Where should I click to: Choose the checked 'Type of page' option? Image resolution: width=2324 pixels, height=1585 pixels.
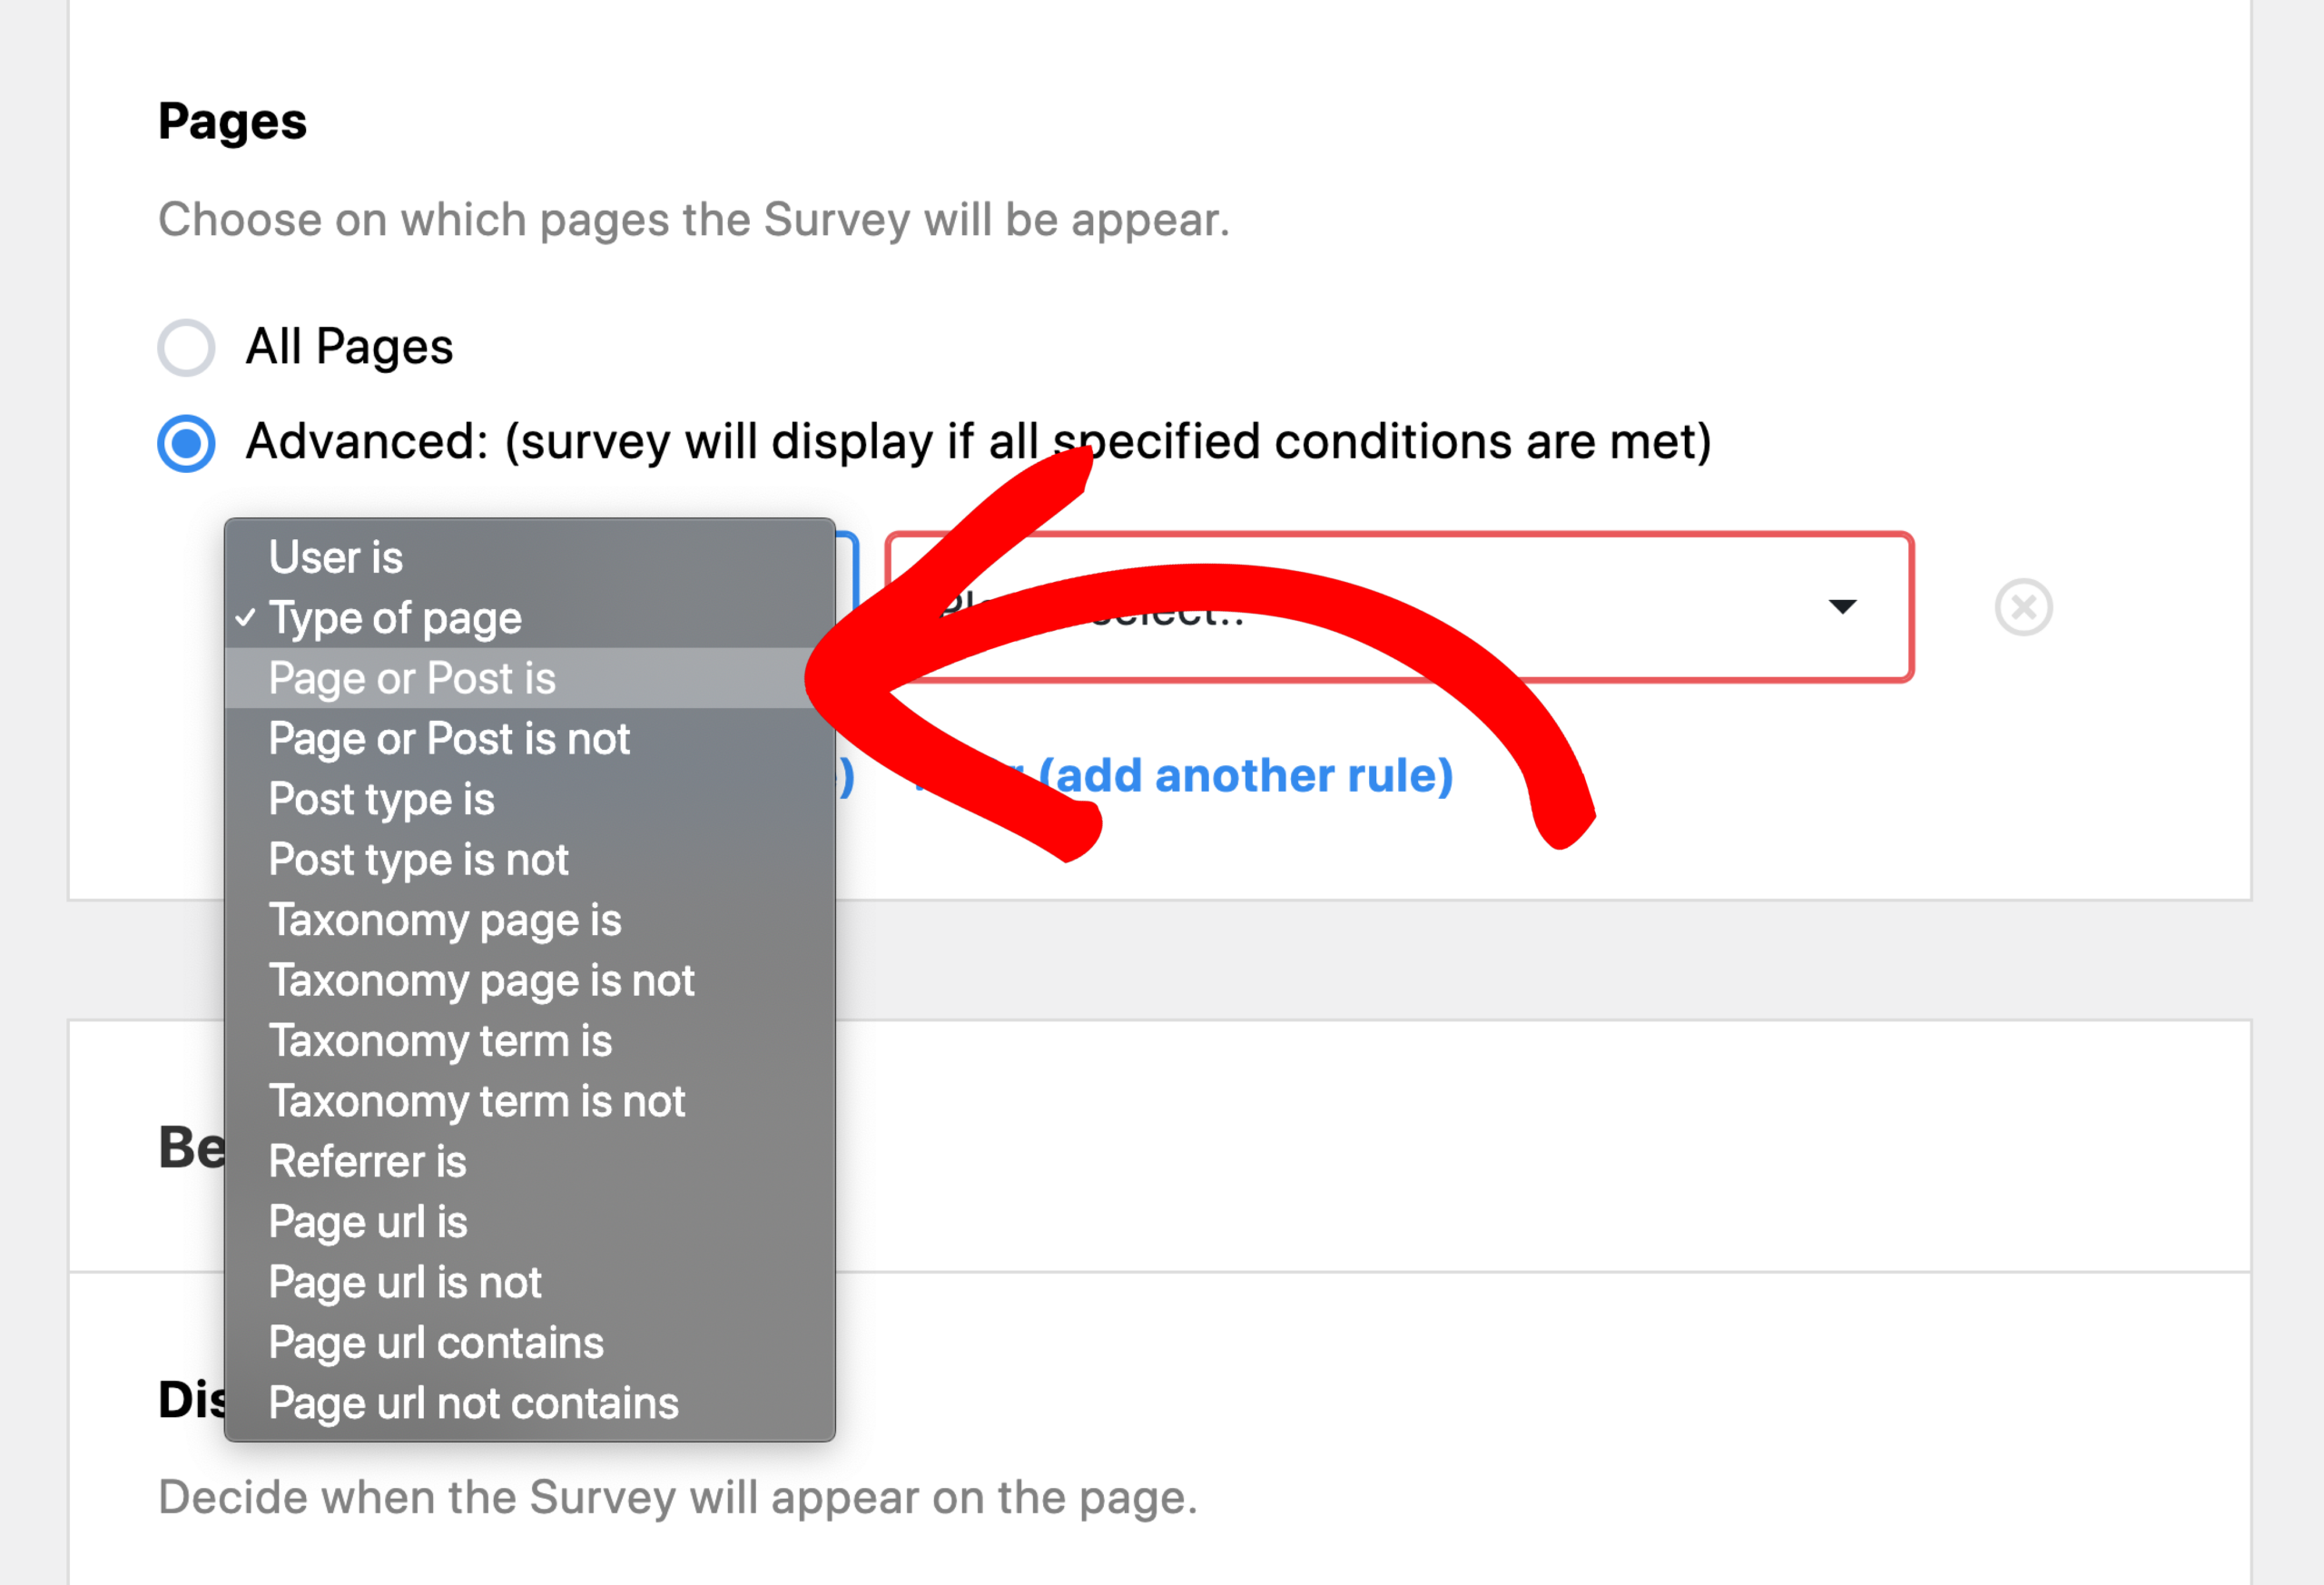(530, 618)
